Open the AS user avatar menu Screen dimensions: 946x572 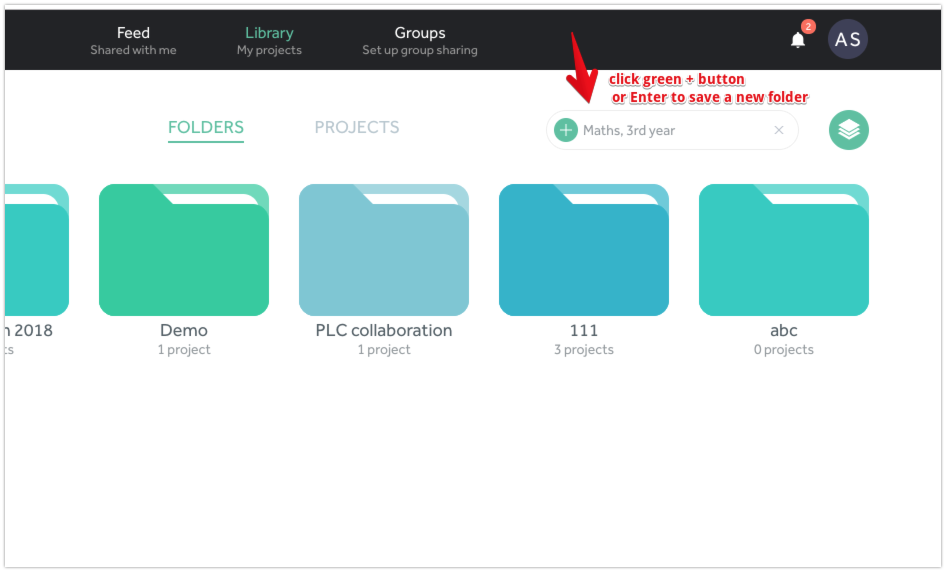pos(847,39)
